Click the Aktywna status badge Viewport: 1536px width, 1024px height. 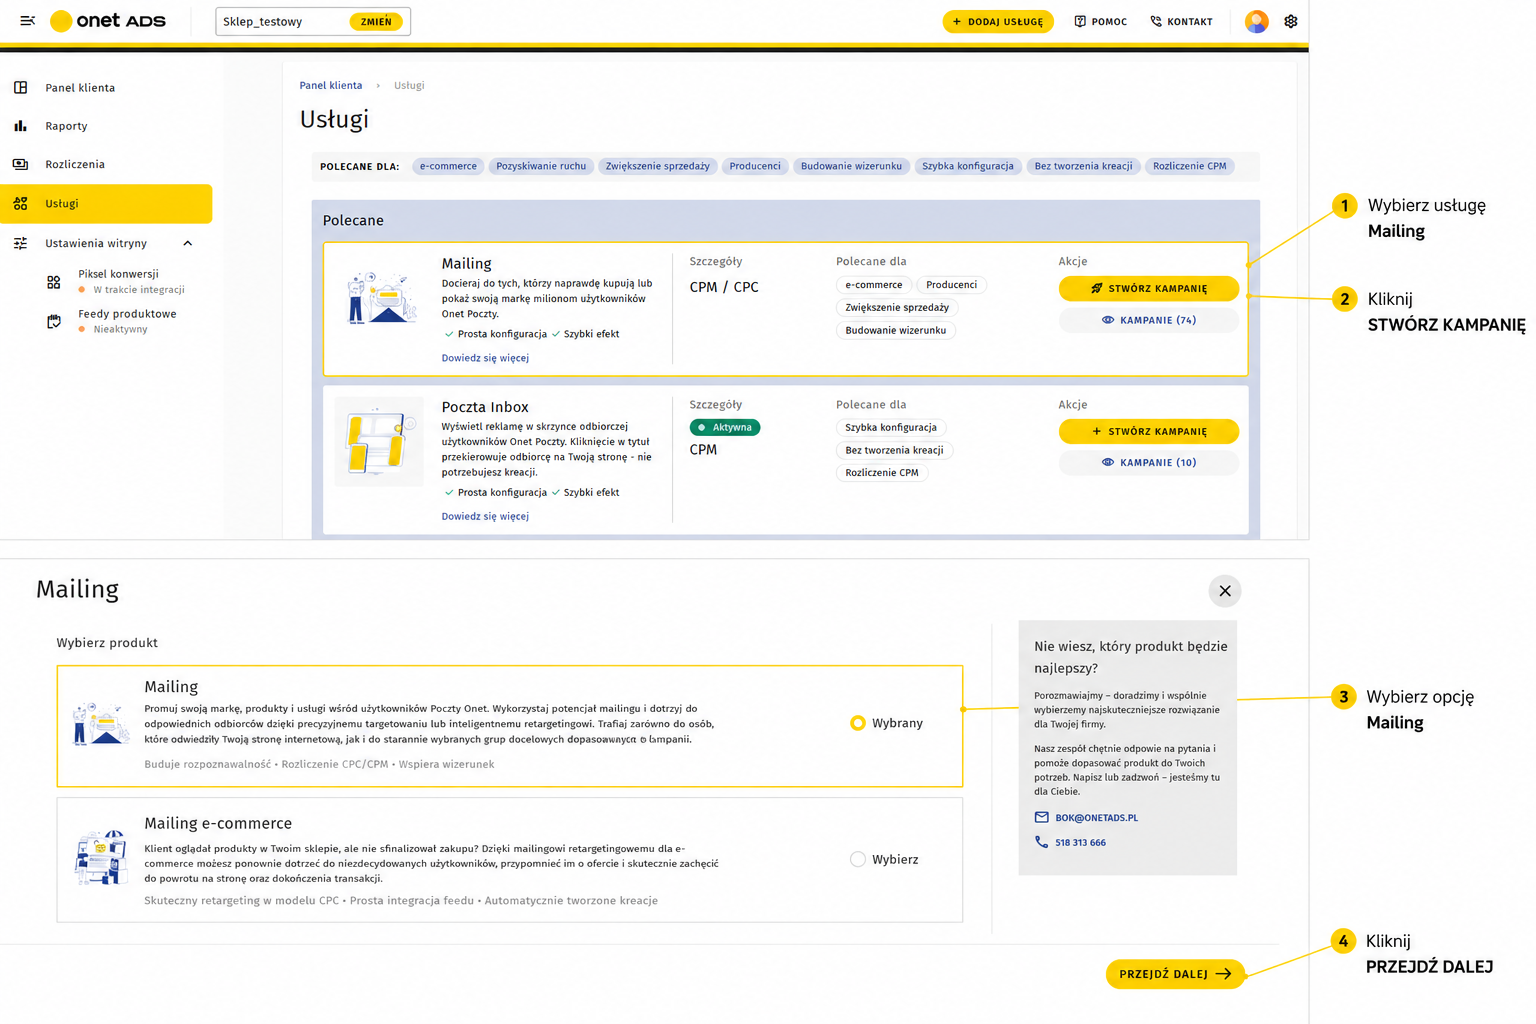point(725,427)
